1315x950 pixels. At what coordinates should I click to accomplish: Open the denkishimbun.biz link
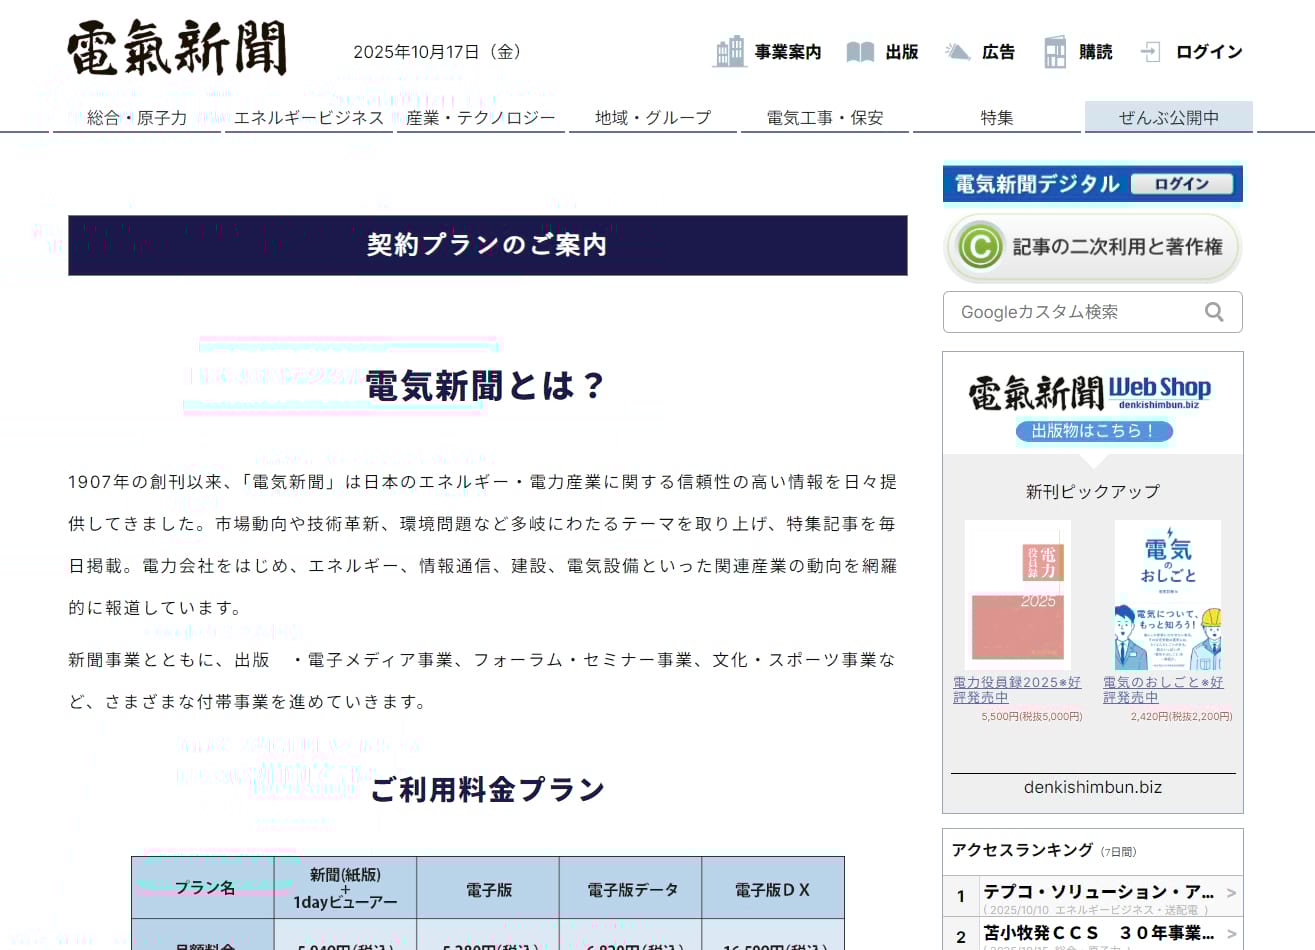(x=1093, y=787)
